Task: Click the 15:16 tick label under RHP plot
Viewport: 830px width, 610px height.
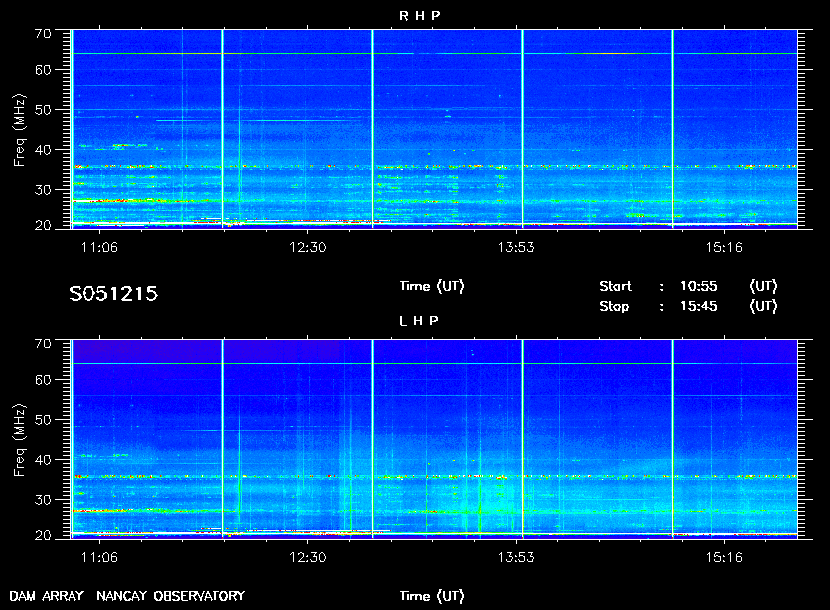Action: pyautogui.click(x=724, y=247)
